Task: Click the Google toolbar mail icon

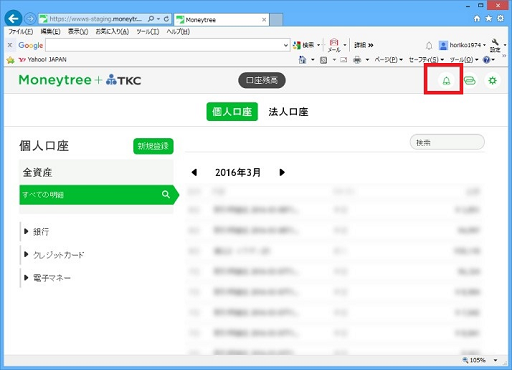Action: (x=334, y=45)
